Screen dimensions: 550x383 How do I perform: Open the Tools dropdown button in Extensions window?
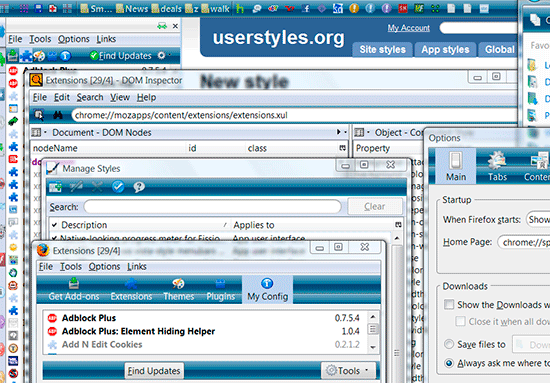click(348, 370)
